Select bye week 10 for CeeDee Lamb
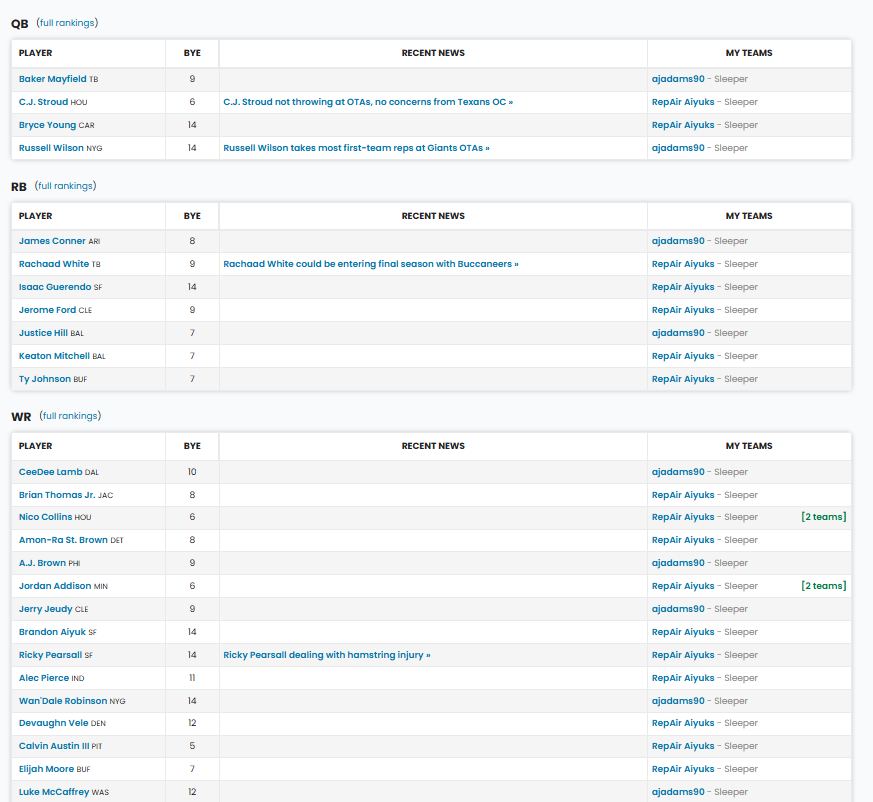The width and height of the screenshot is (873, 802). click(x=192, y=472)
